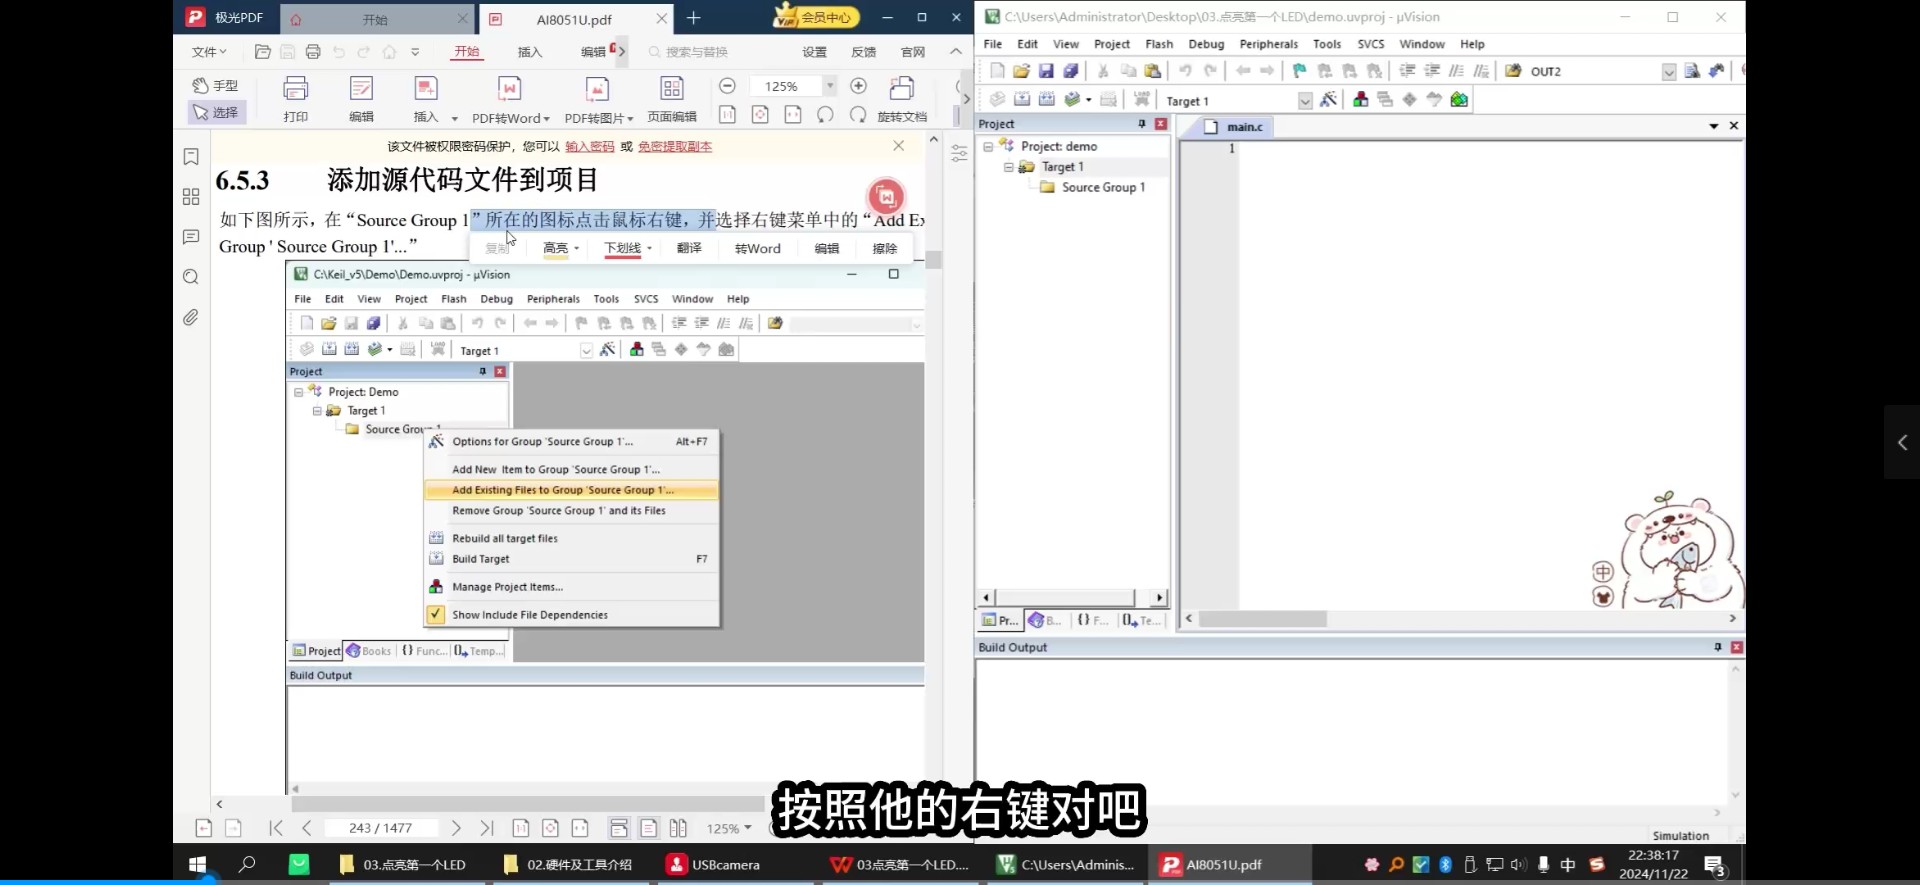Insert a bookmark using Keil flag icon
Viewport: 1920px width, 885px height.
pyautogui.click(x=1299, y=71)
